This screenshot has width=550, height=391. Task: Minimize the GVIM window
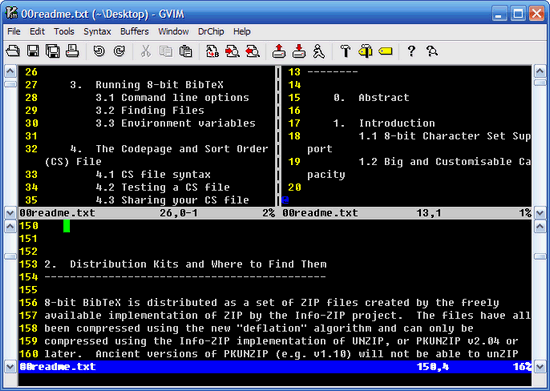pos(499,14)
